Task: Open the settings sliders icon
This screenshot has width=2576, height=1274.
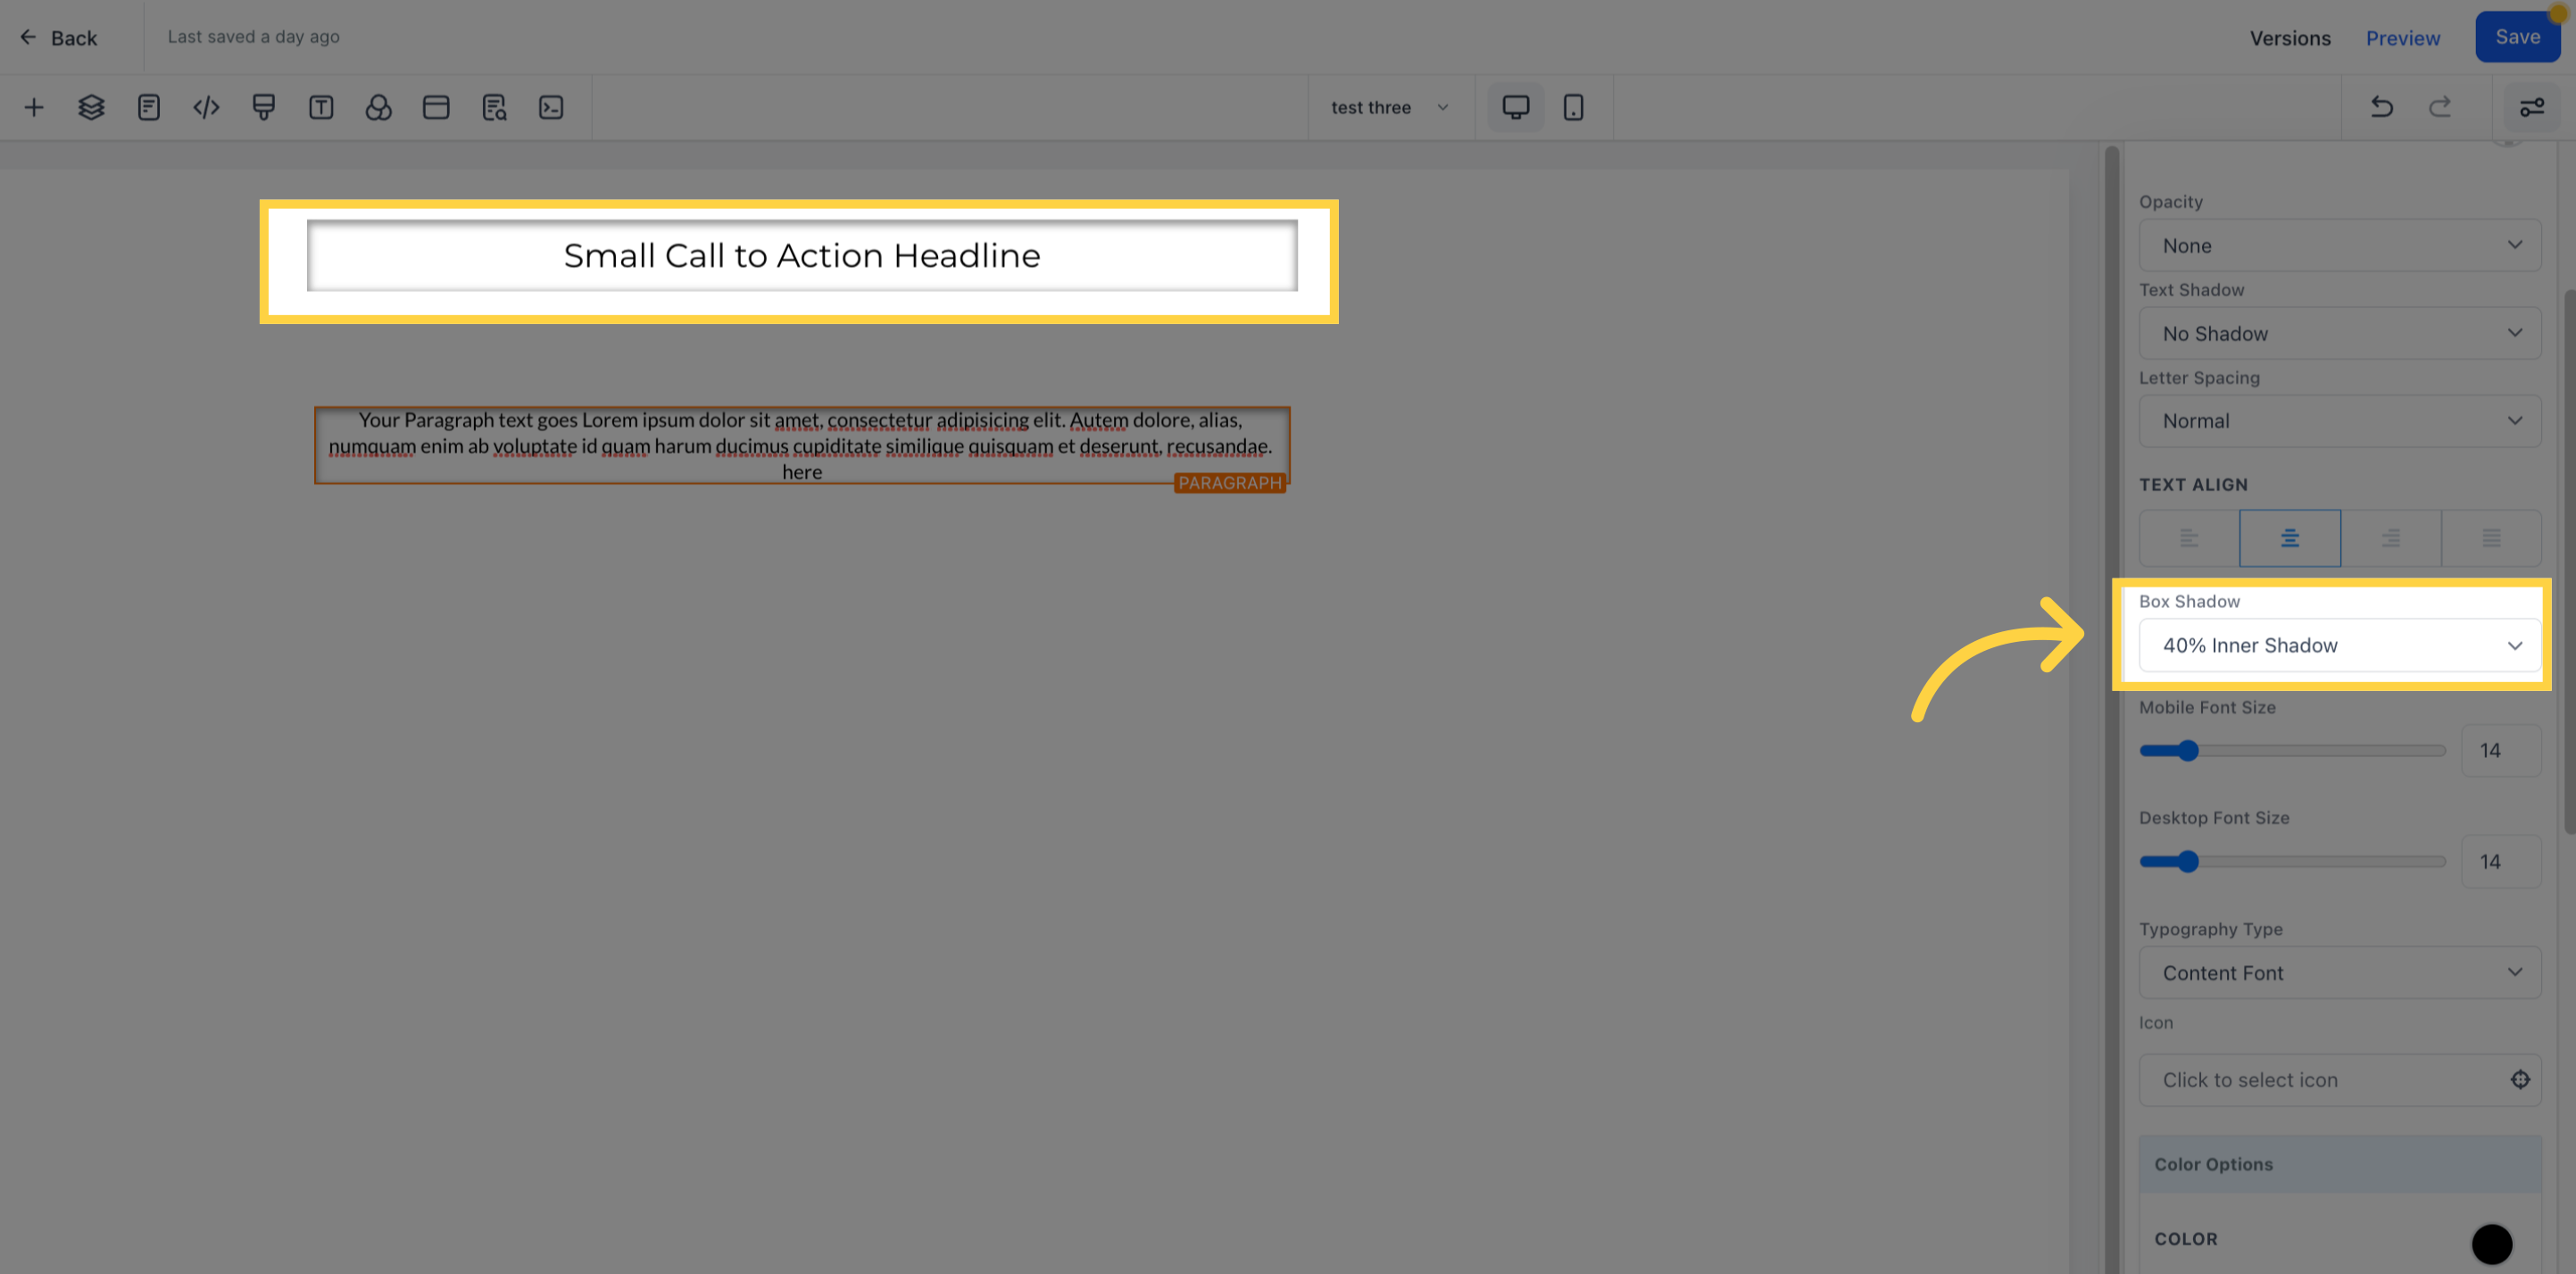Action: 2531,107
